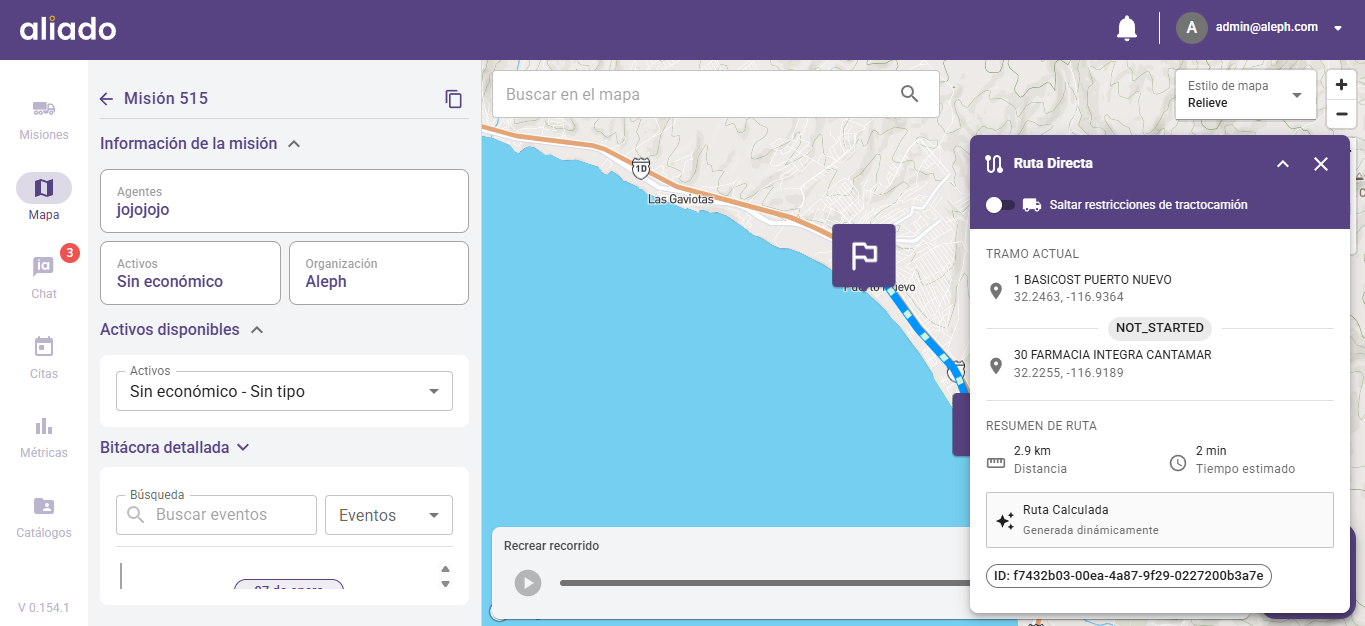This screenshot has width=1365, height=626.
Task: Close the Ruta Directa panel
Action: click(1321, 164)
